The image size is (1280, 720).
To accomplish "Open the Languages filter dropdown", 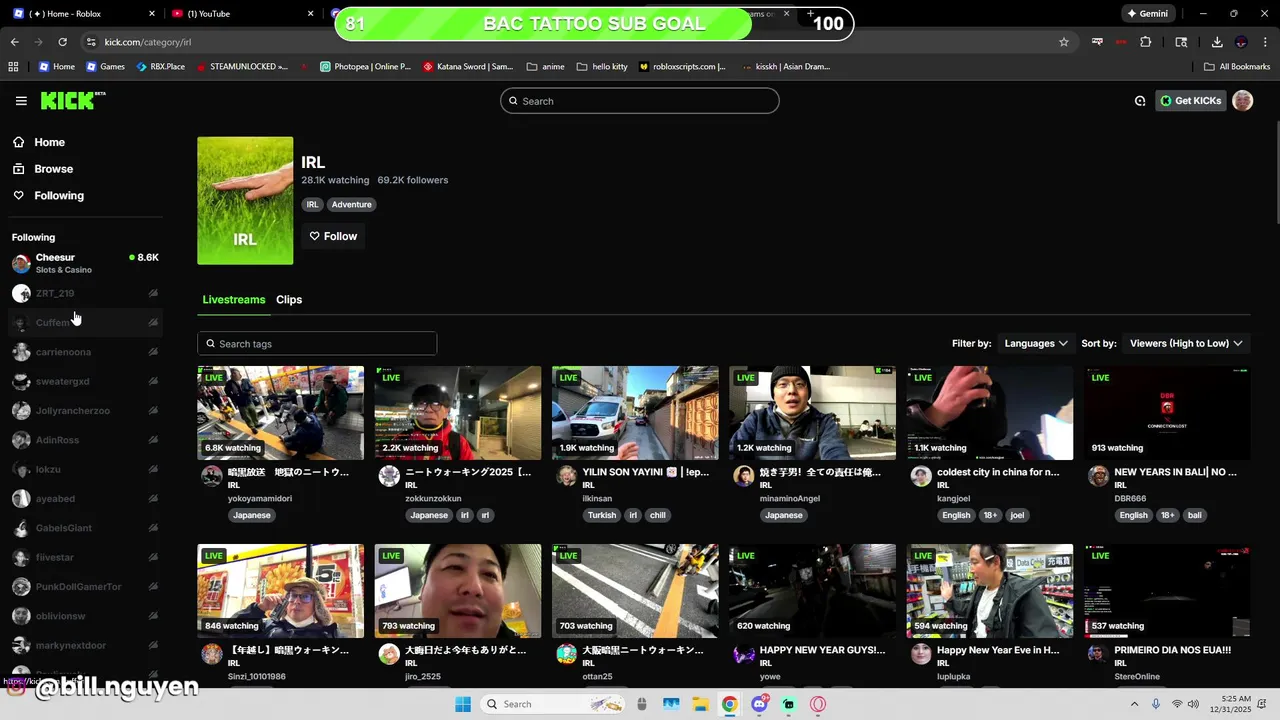I will pos(1036,343).
